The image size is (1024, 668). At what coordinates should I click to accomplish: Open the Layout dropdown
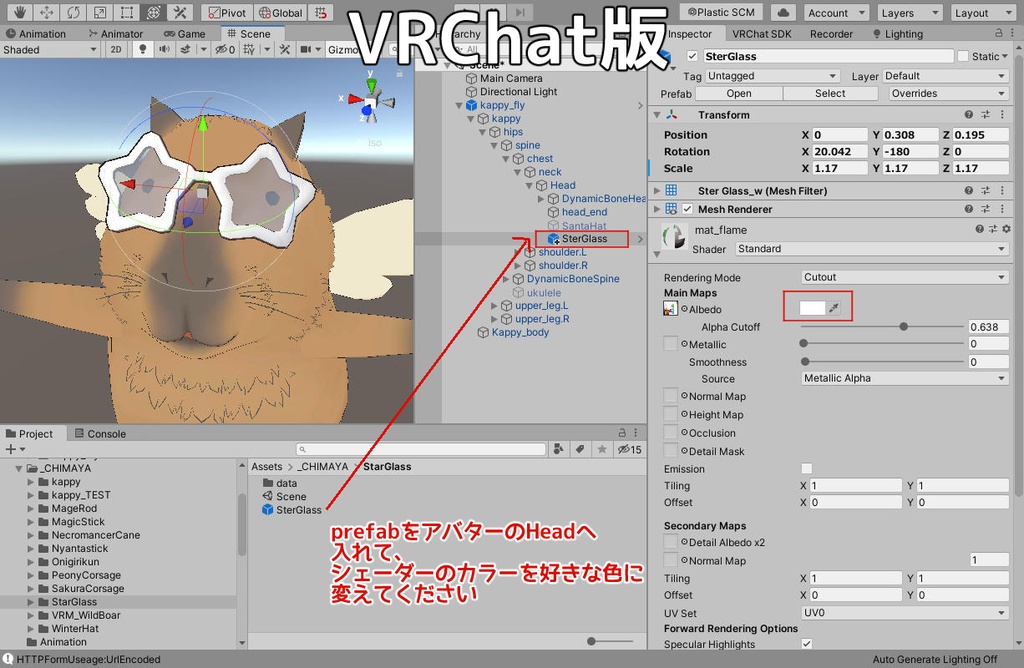pyautogui.click(x=982, y=12)
